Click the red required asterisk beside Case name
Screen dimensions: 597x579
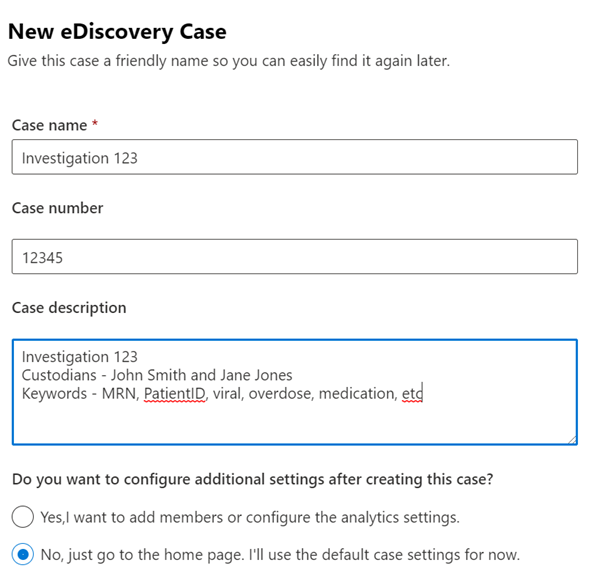[95, 123]
